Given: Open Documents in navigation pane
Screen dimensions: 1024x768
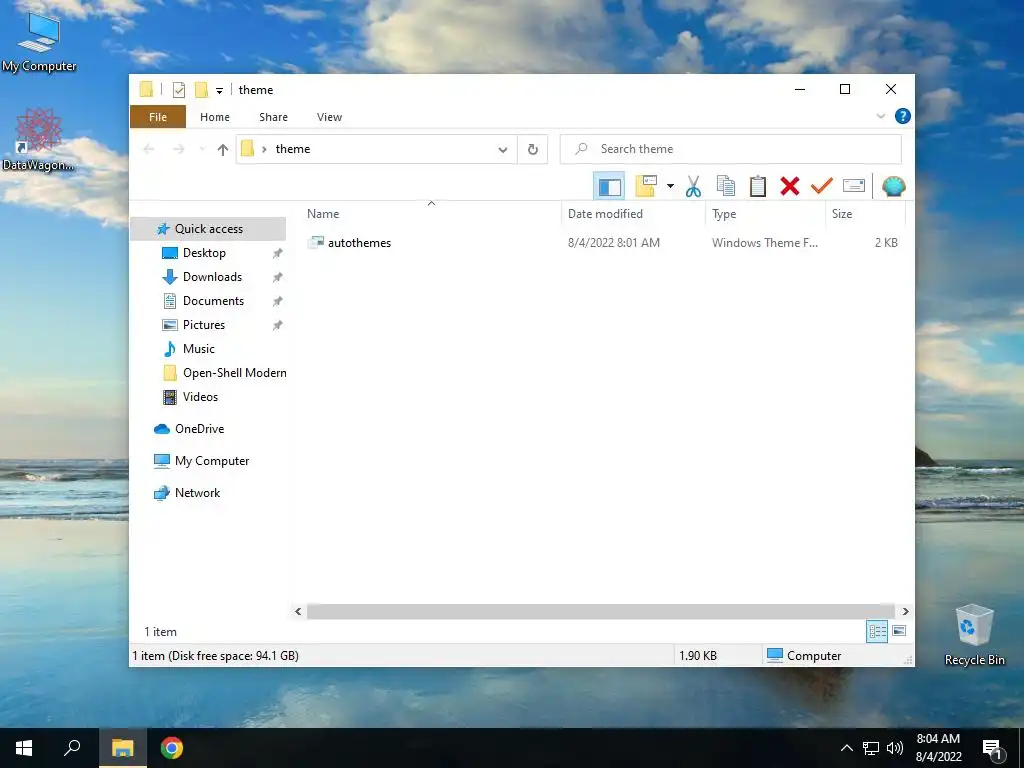Looking at the screenshot, I should (x=214, y=301).
